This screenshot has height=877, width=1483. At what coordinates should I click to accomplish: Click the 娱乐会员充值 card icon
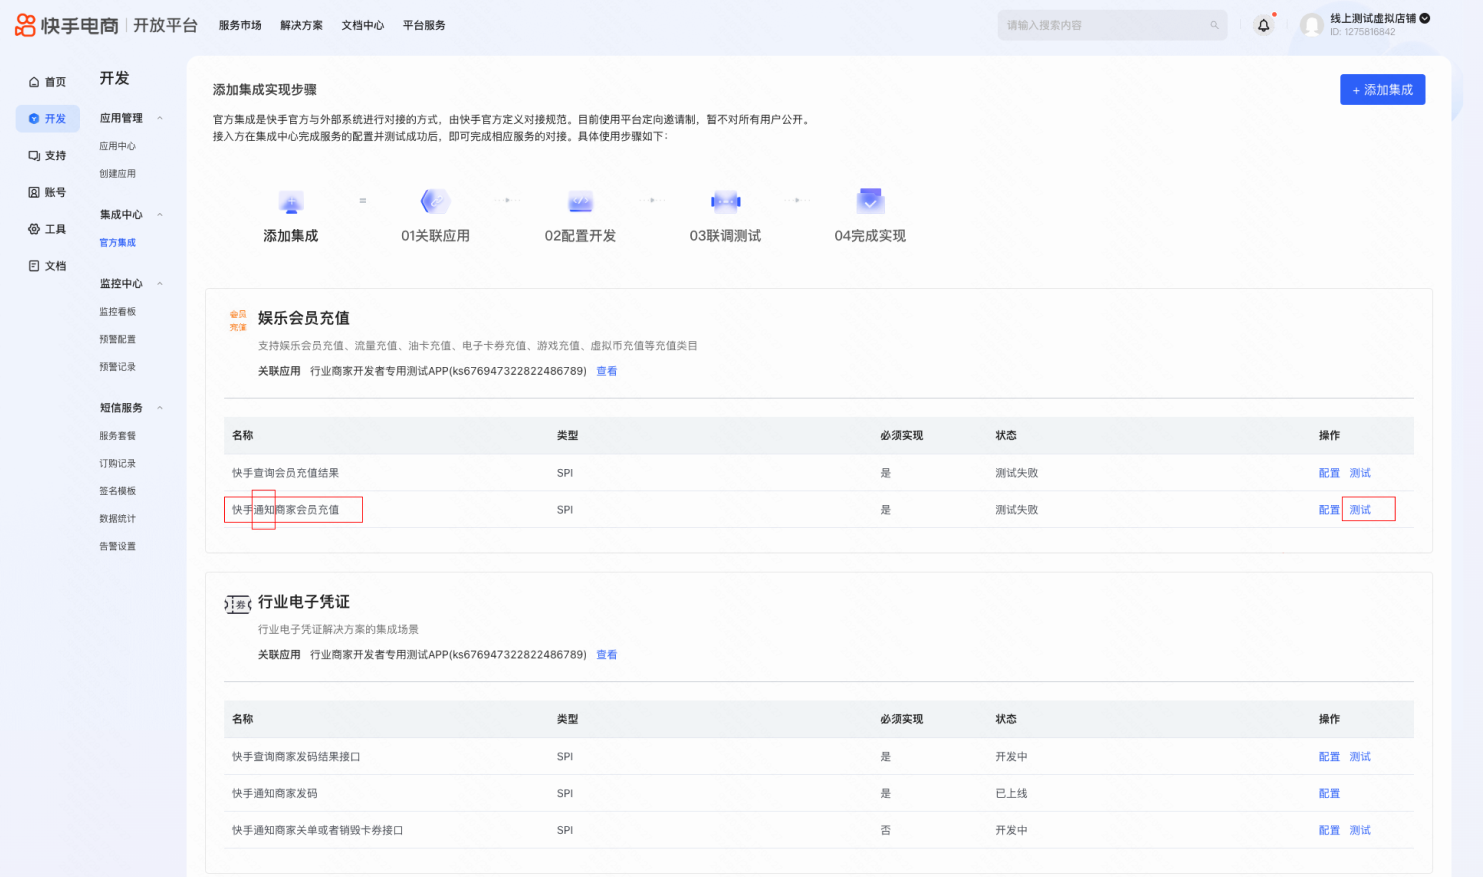point(238,320)
